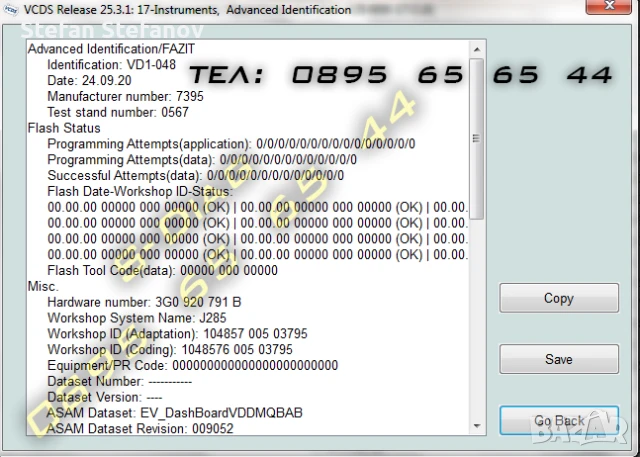Select 'Hardware number: 3G0 920 791 B'
640x457 pixels.
click(x=144, y=302)
